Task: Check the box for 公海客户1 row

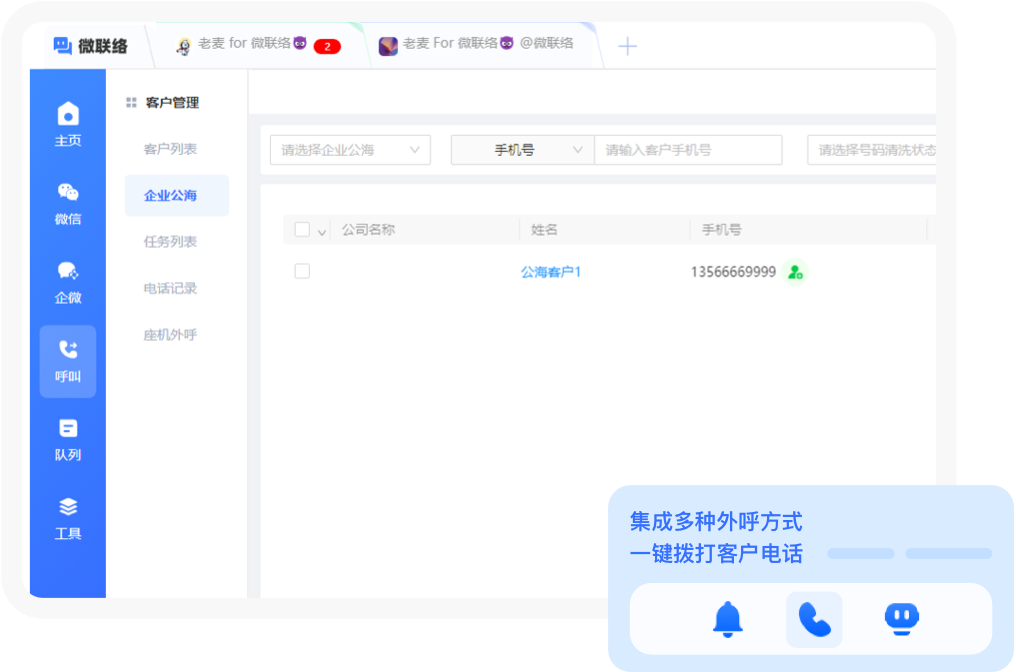Action: [302, 271]
